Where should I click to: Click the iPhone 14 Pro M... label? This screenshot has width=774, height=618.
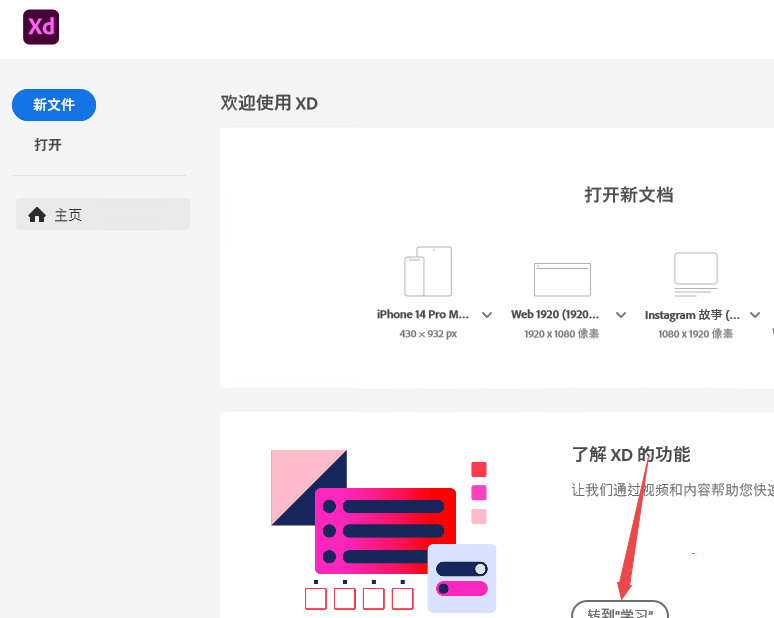pyautogui.click(x=423, y=314)
